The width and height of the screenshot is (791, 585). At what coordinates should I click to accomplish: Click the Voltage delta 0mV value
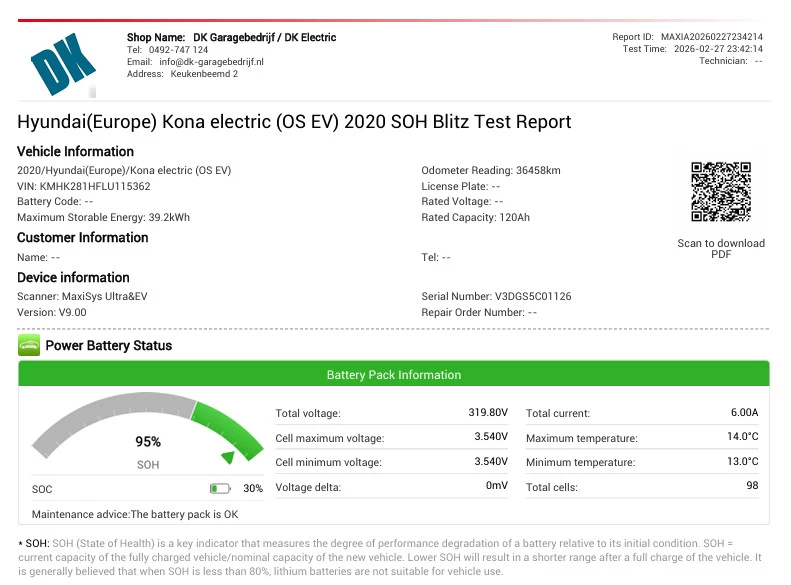[496, 486]
